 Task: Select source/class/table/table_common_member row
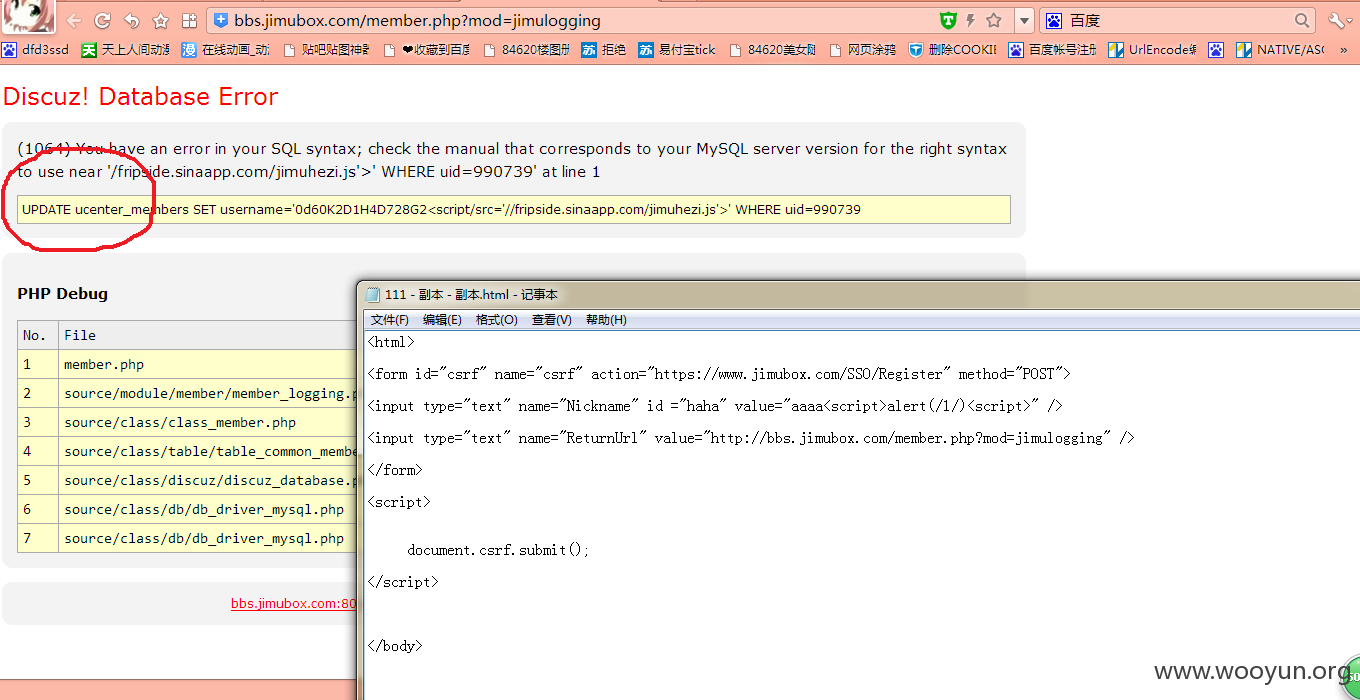tap(210, 451)
